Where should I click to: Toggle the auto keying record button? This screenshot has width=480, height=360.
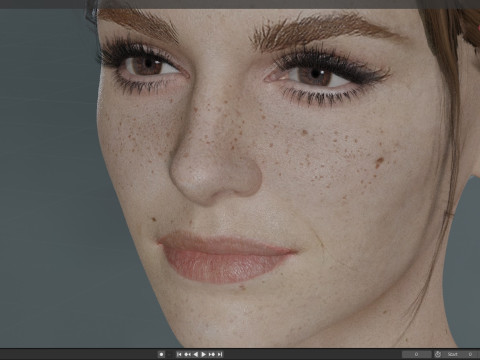161,354
